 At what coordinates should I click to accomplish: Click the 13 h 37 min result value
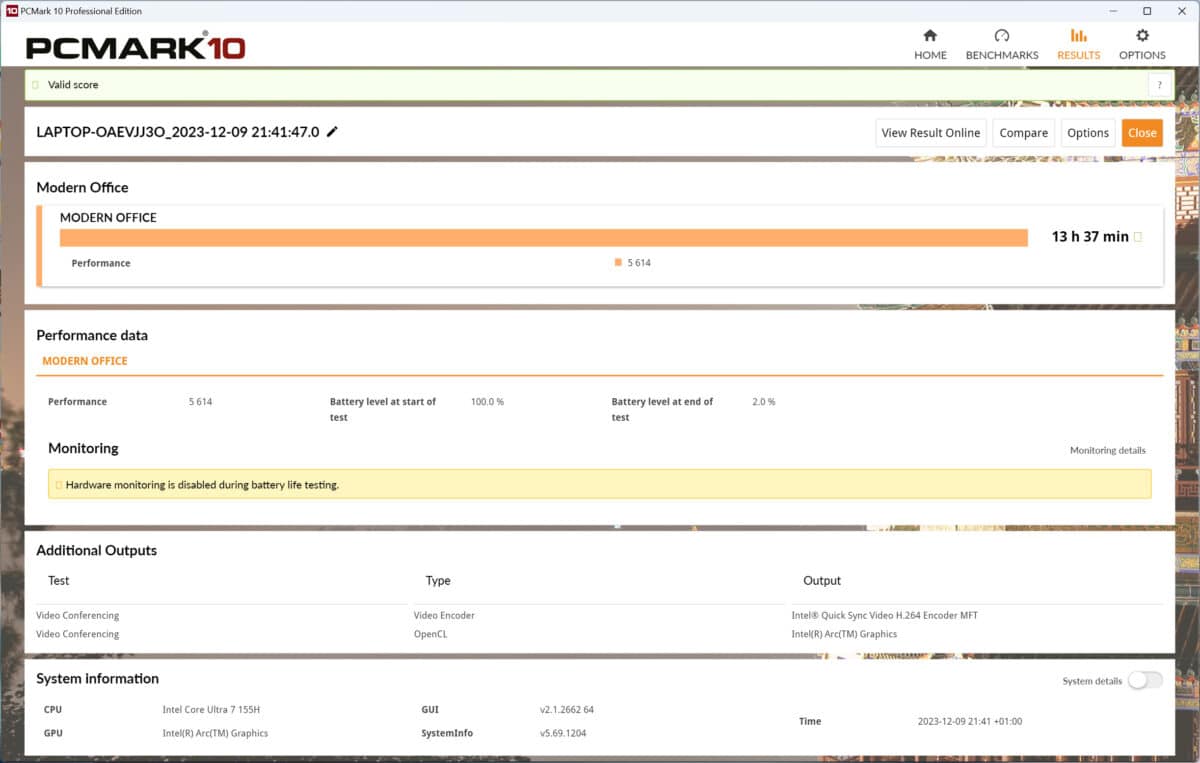click(1090, 237)
